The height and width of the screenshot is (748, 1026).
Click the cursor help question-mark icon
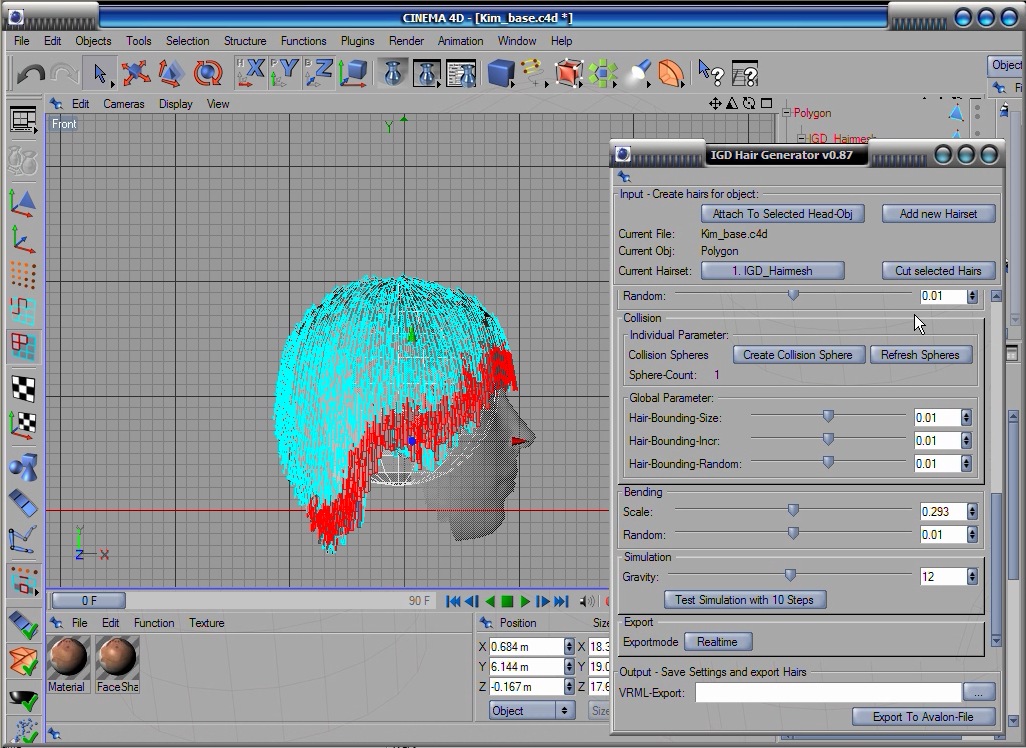pyautogui.click(x=711, y=73)
